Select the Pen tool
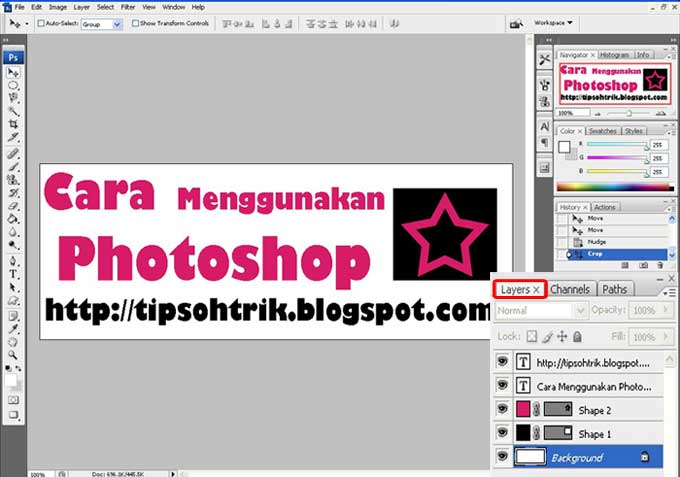This screenshot has width=680, height=477. (x=13, y=261)
